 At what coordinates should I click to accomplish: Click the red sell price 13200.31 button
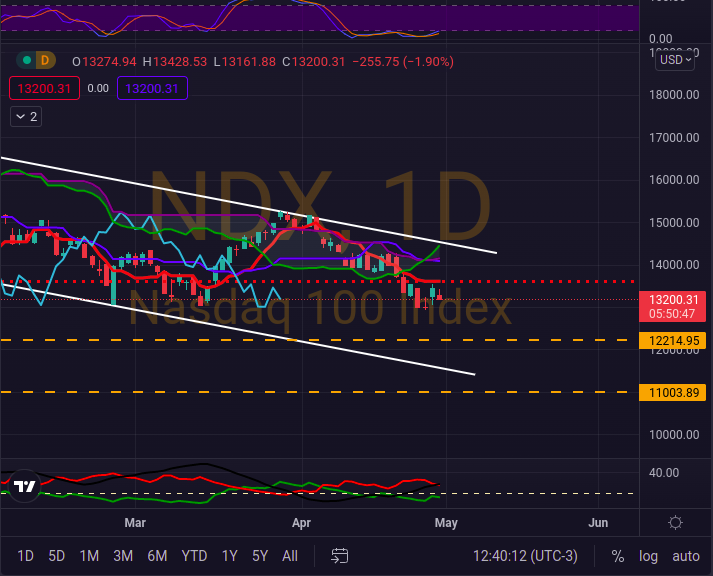point(43,88)
